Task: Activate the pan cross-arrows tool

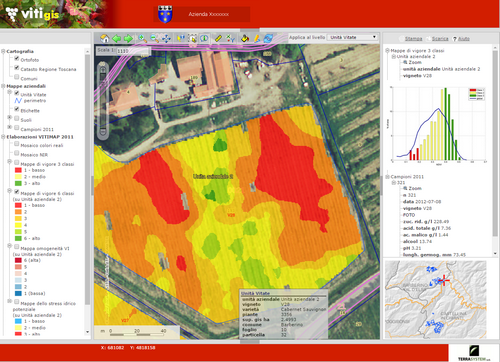Action: pos(166,38)
